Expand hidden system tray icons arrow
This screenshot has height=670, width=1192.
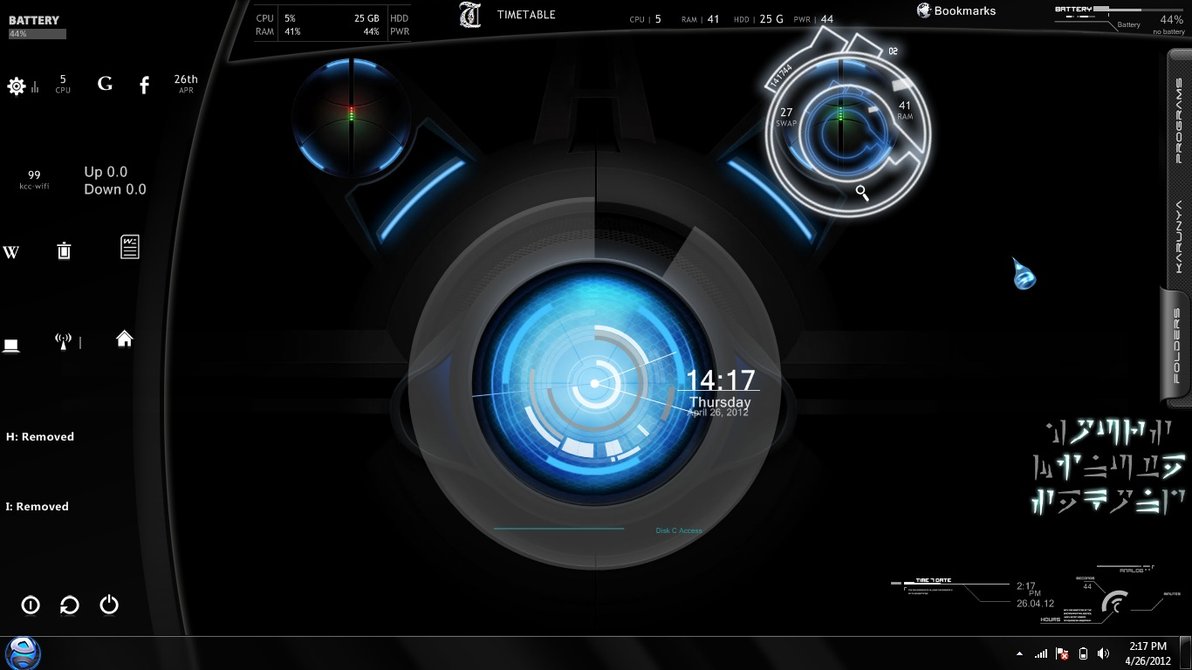click(1018, 654)
